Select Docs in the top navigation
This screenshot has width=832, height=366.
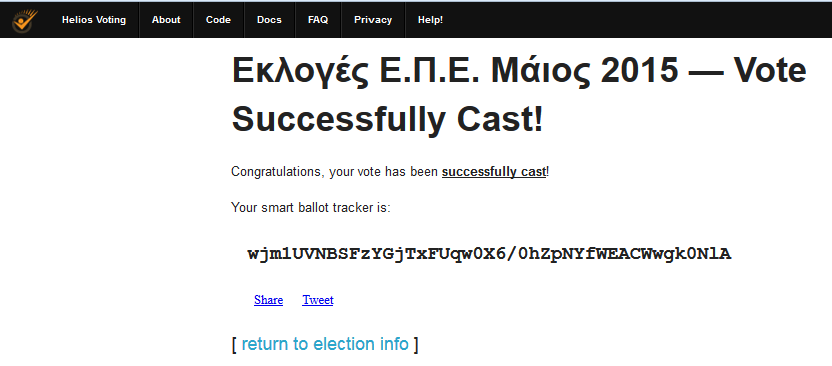[x=269, y=20]
